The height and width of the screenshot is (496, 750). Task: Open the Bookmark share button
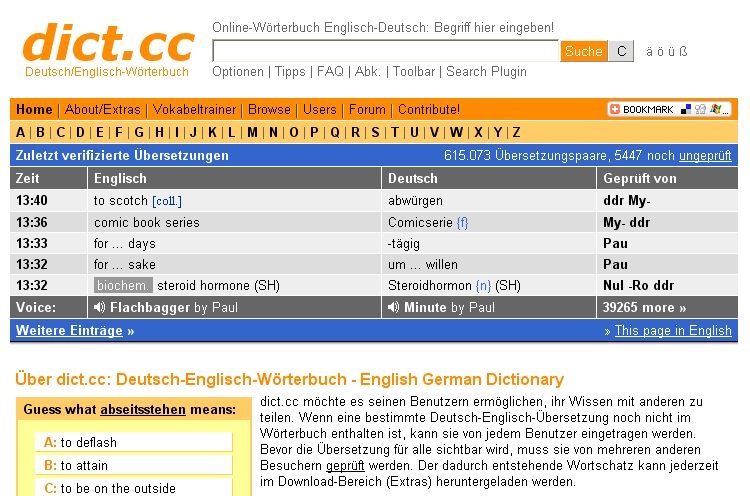tap(669, 109)
